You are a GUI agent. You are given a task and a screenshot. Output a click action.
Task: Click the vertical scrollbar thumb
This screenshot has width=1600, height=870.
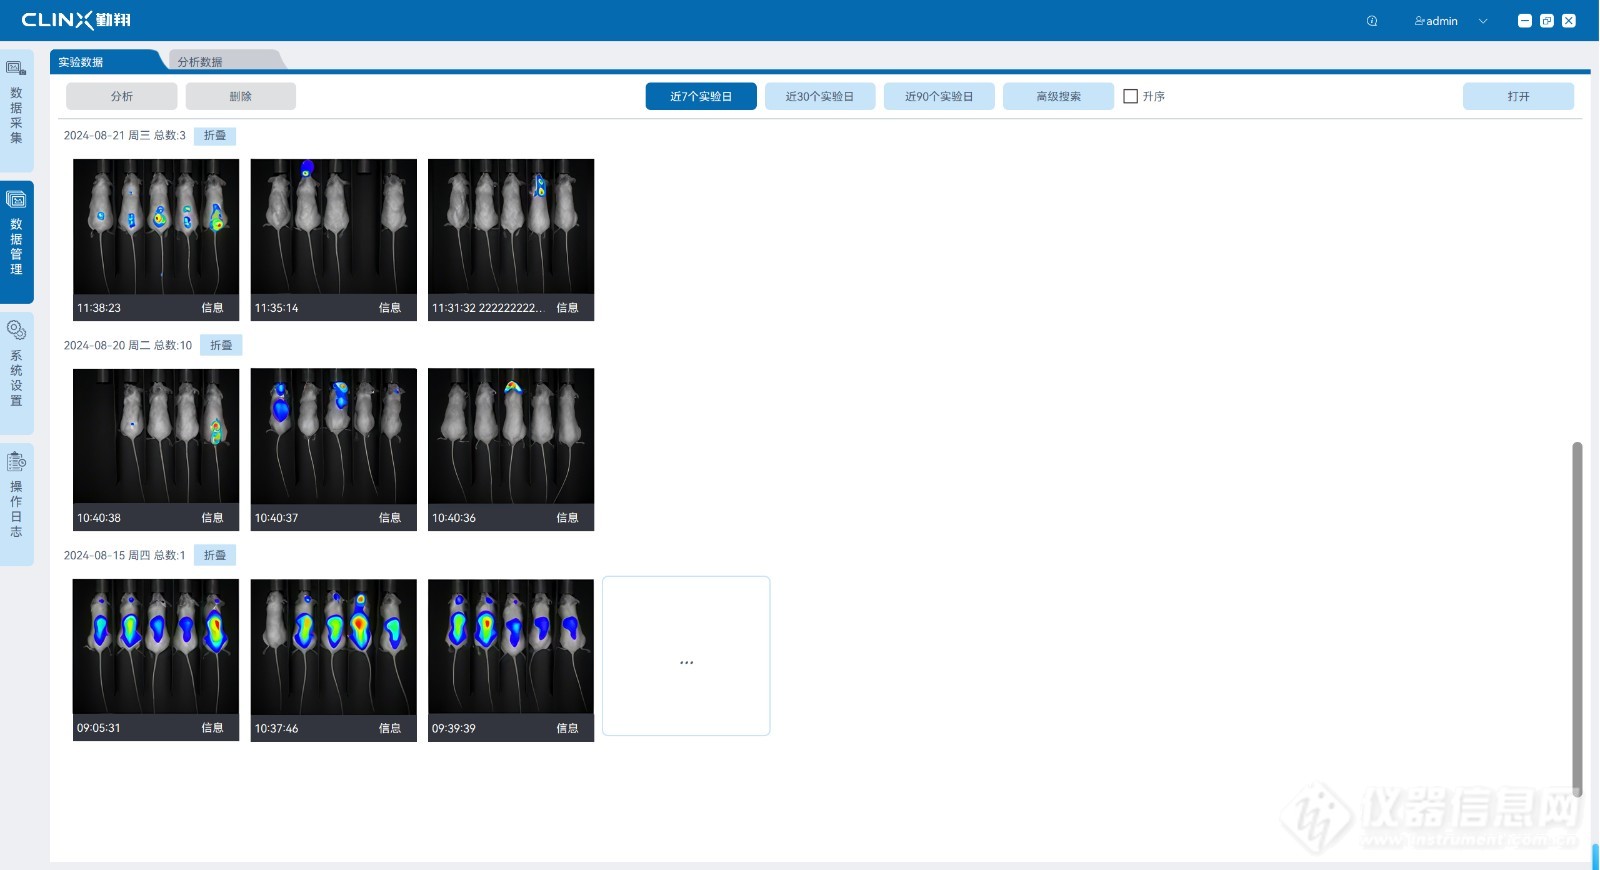point(1577,618)
